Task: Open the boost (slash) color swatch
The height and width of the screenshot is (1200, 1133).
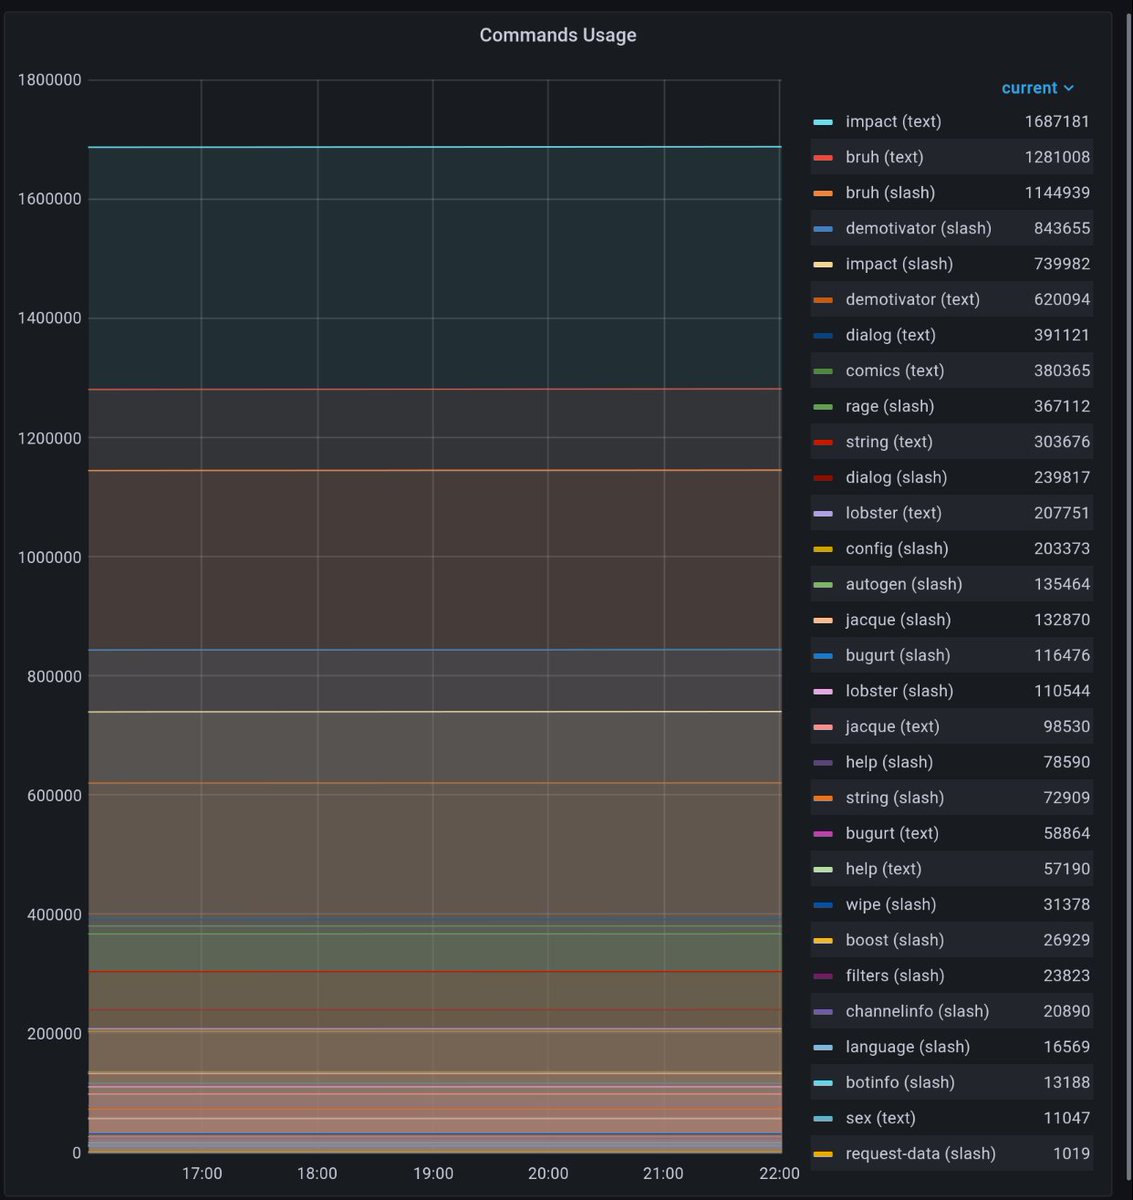Action: coord(823,940)
